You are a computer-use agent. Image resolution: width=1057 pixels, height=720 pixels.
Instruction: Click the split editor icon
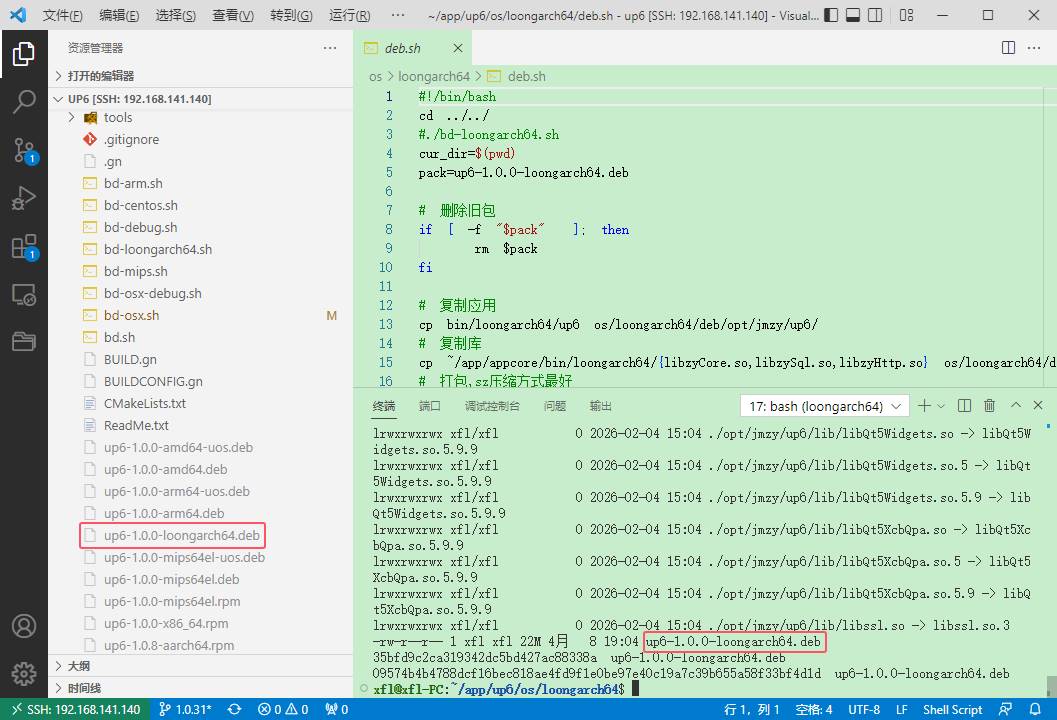pyautogui.click(x=1009, y=48)
